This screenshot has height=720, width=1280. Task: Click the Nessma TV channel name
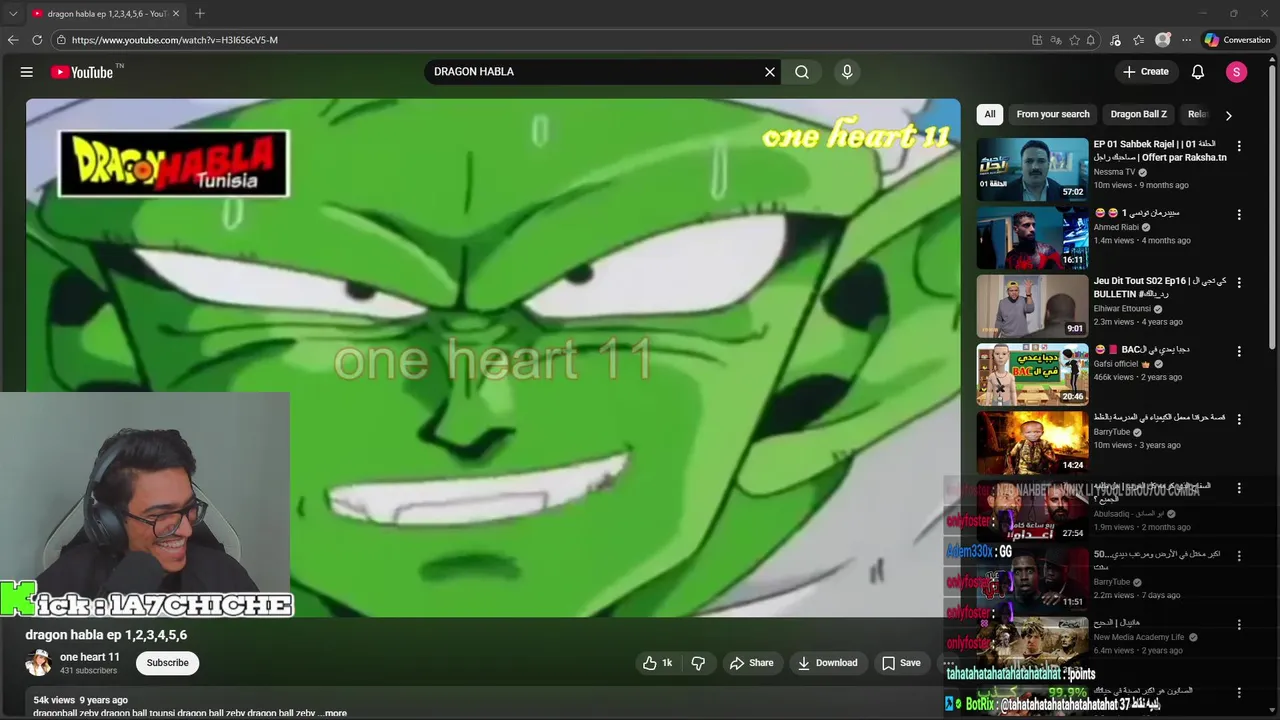tap(1114, 172)
